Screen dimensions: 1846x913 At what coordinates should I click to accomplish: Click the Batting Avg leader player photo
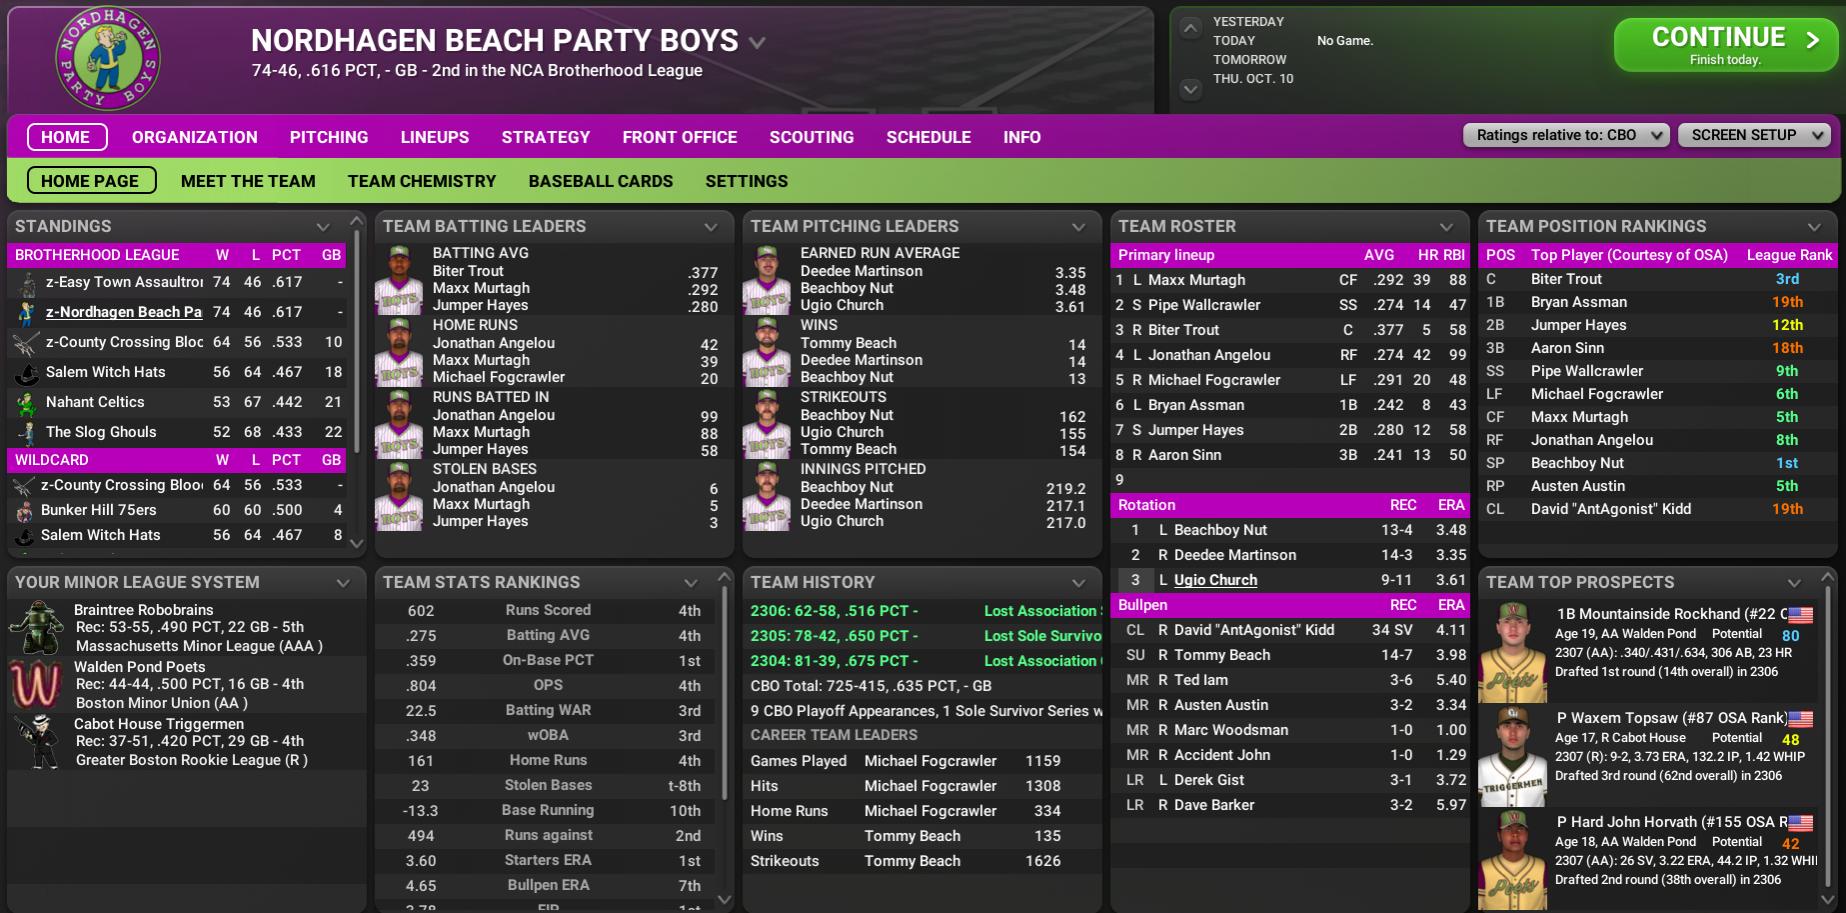(x=399, y=279)
